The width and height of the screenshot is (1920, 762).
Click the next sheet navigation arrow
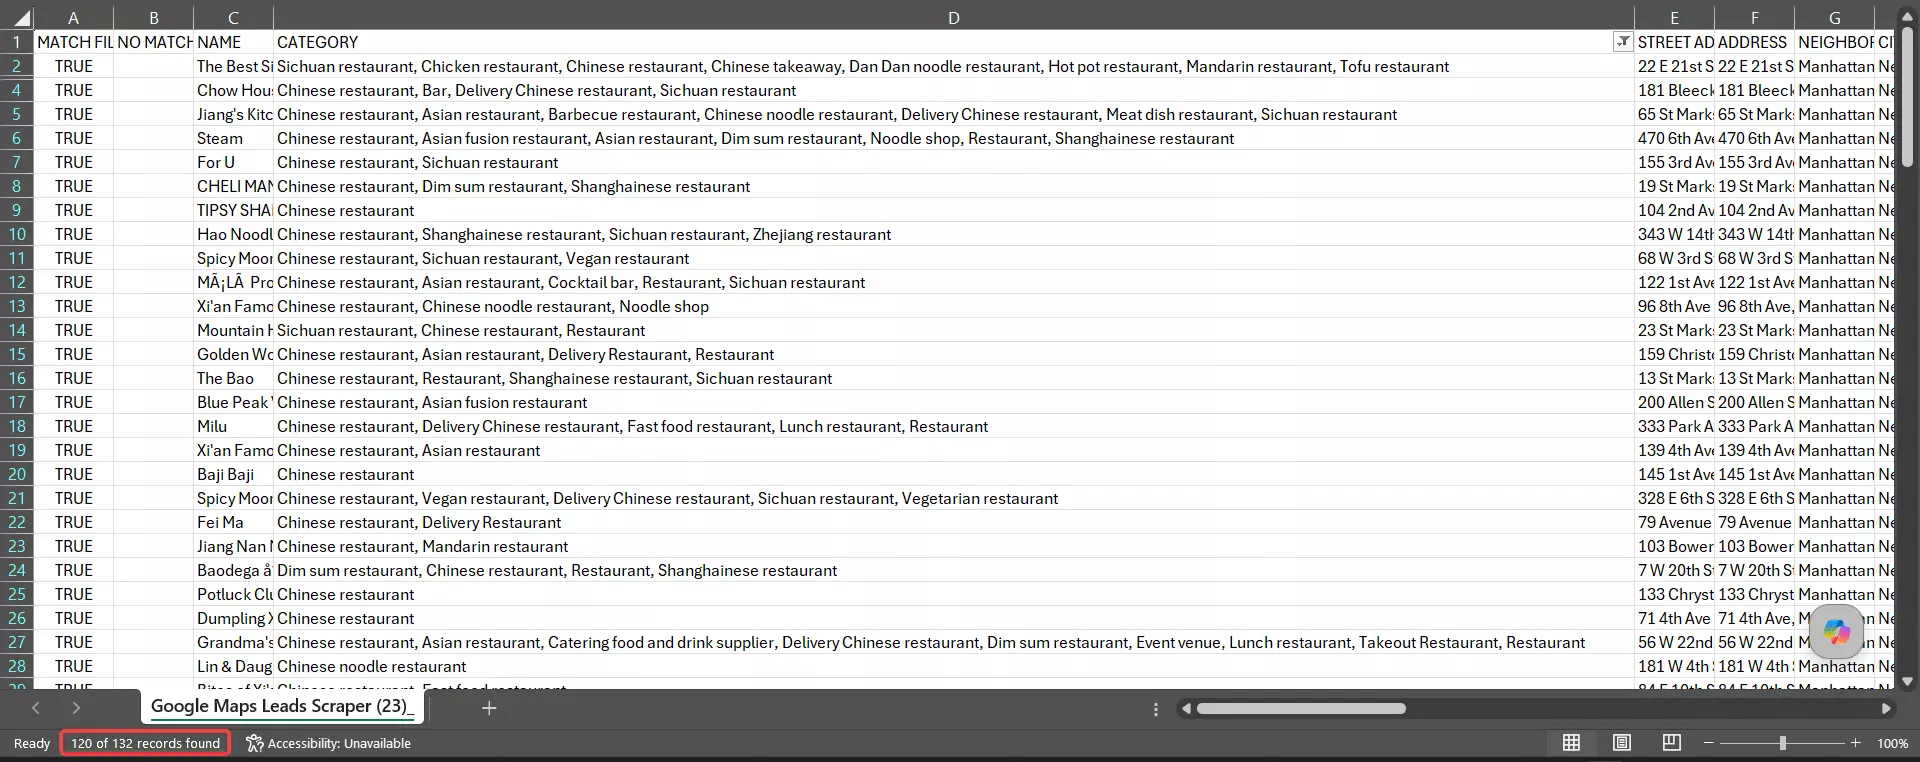pyautogui.click(x=76, y=708)
